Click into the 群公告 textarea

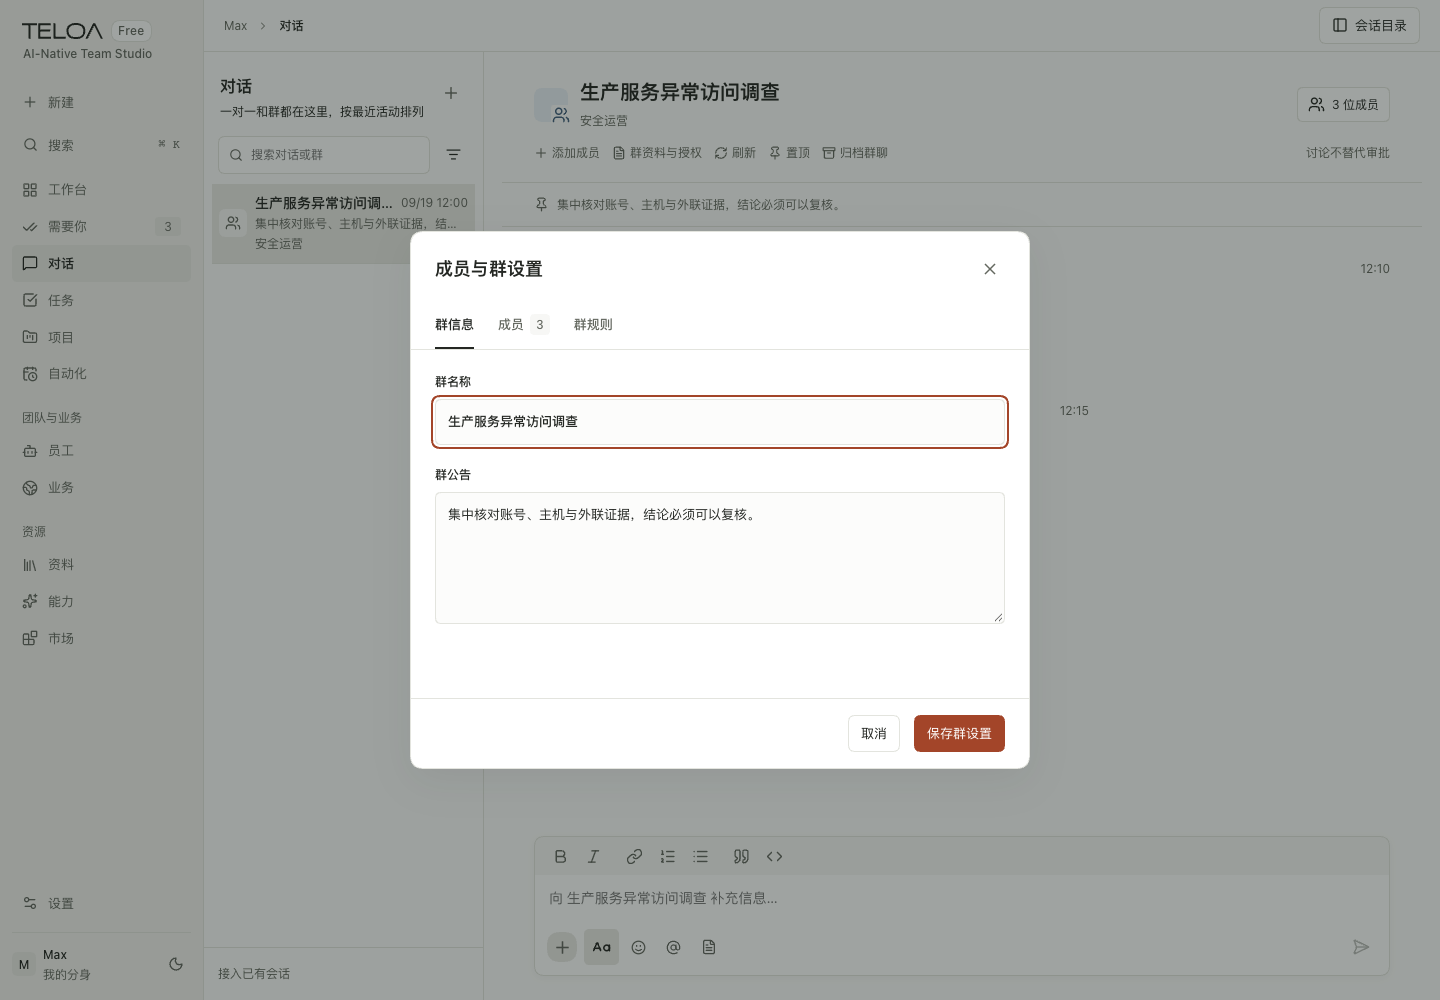[x=720, y=558]
